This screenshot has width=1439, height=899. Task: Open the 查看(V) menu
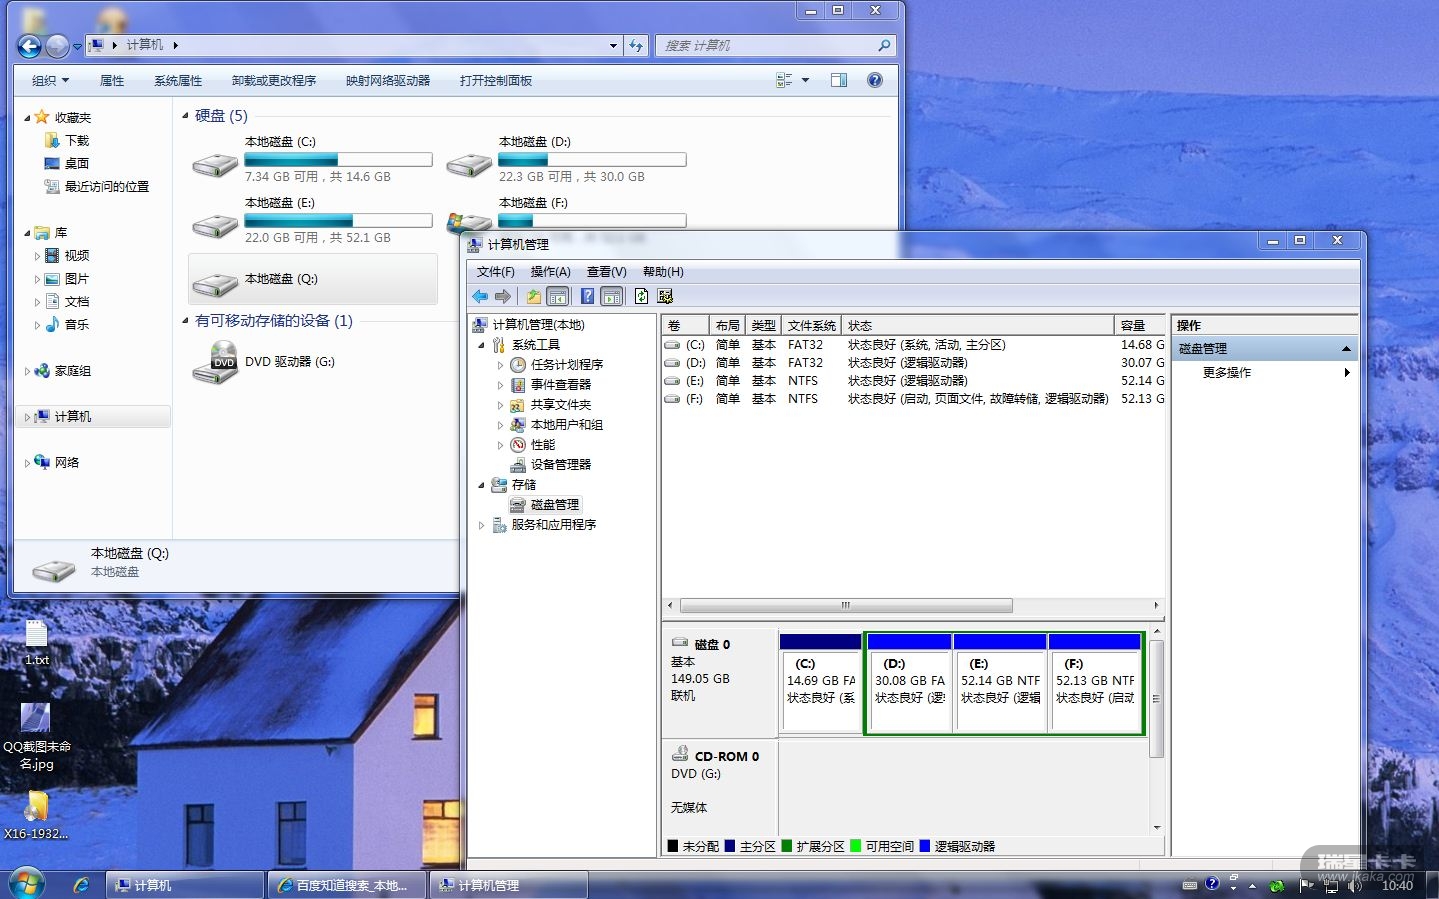(606, 272)
